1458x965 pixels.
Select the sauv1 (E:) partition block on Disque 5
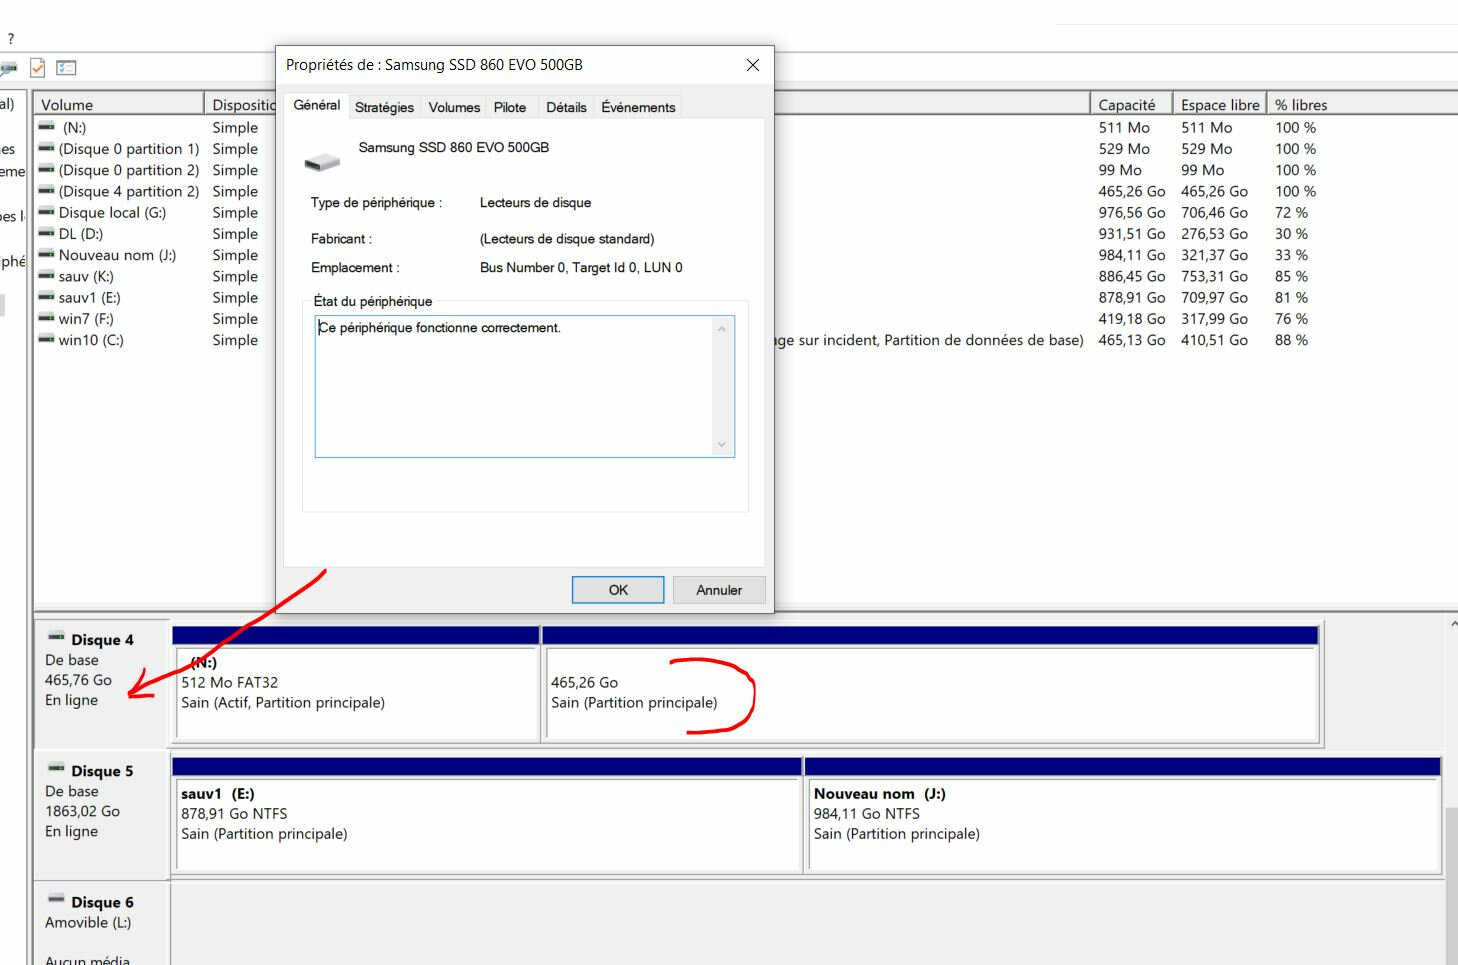[487, 825]
